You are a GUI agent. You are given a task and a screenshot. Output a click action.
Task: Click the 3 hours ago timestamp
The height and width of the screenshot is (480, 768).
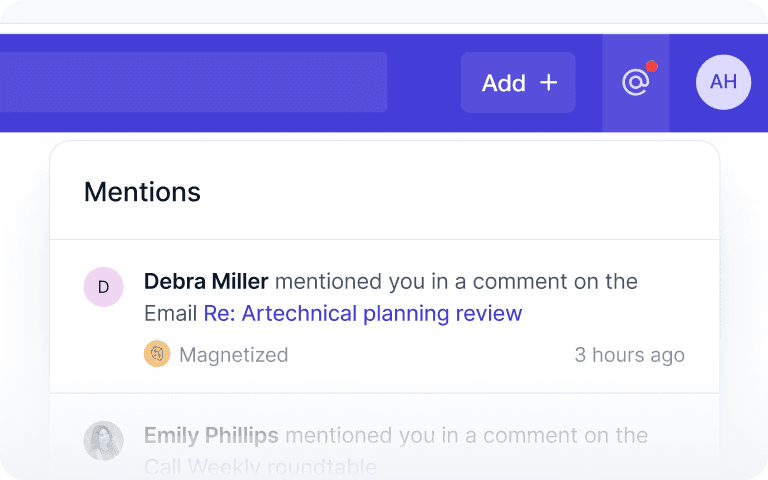pyautogui.click(x=629, y=355)
